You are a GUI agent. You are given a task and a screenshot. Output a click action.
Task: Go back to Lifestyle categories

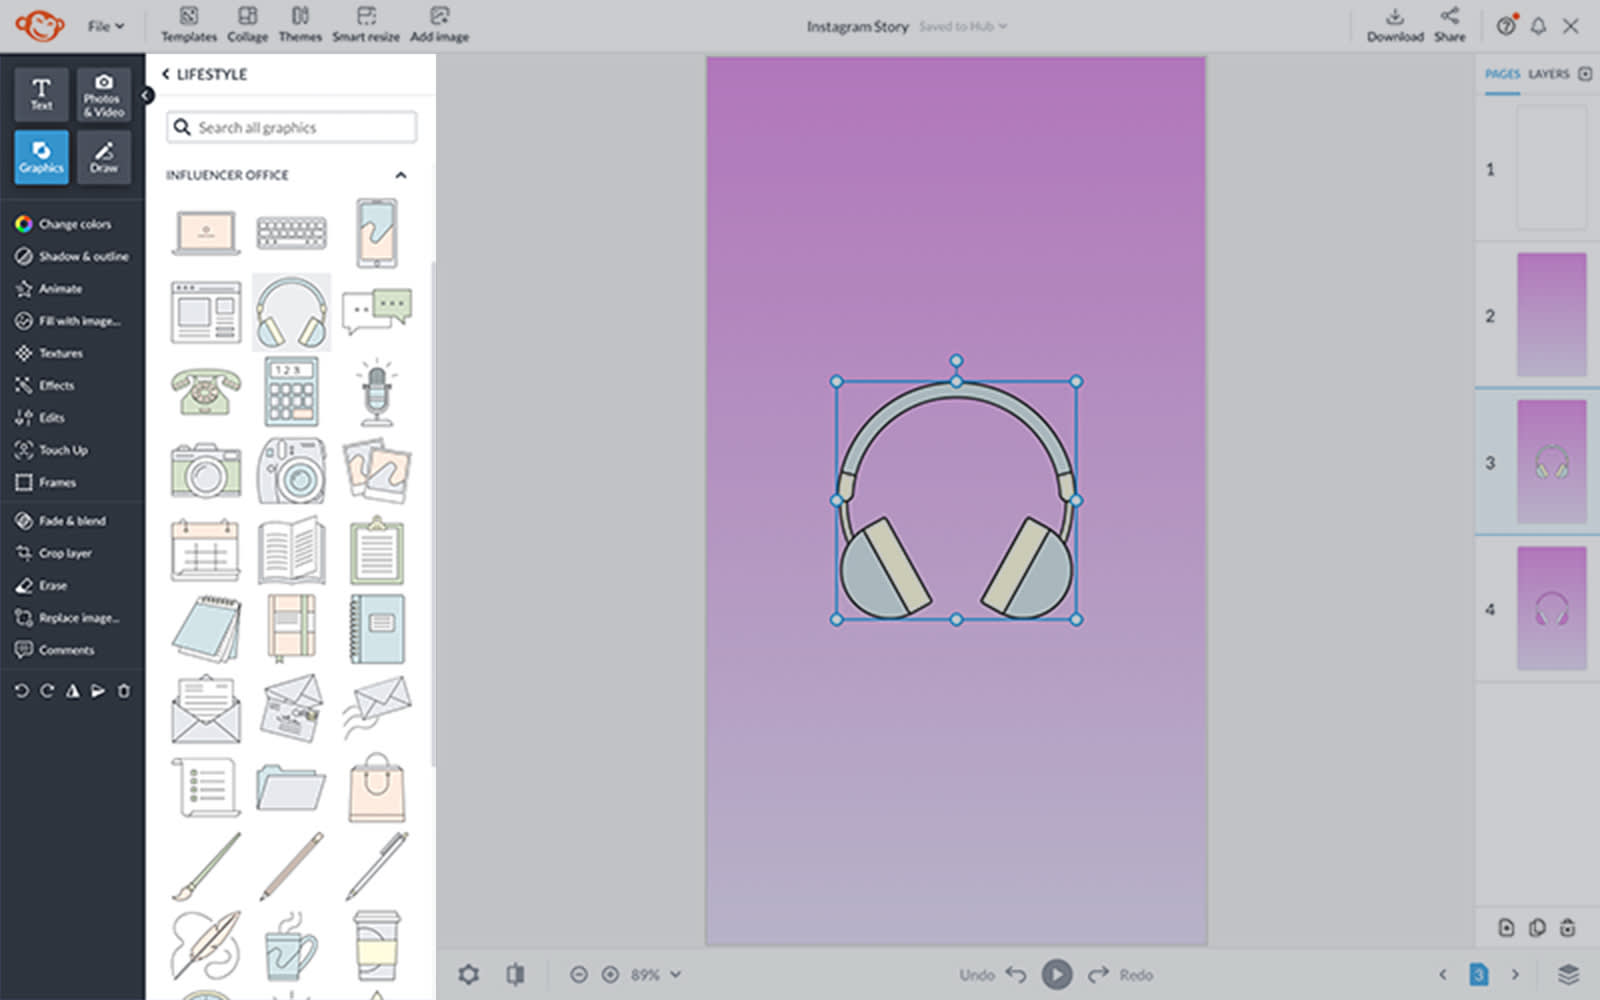(166, 74)
